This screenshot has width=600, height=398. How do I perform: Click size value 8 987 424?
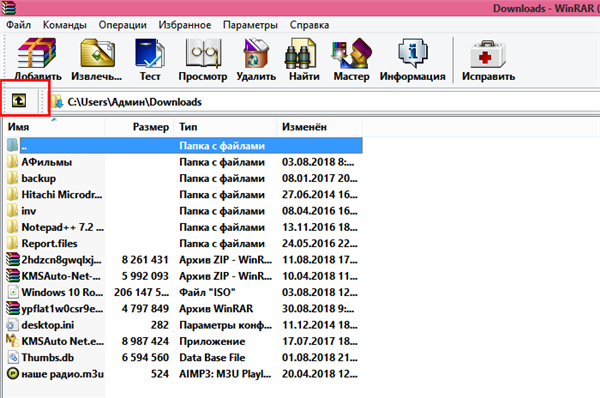145,341
